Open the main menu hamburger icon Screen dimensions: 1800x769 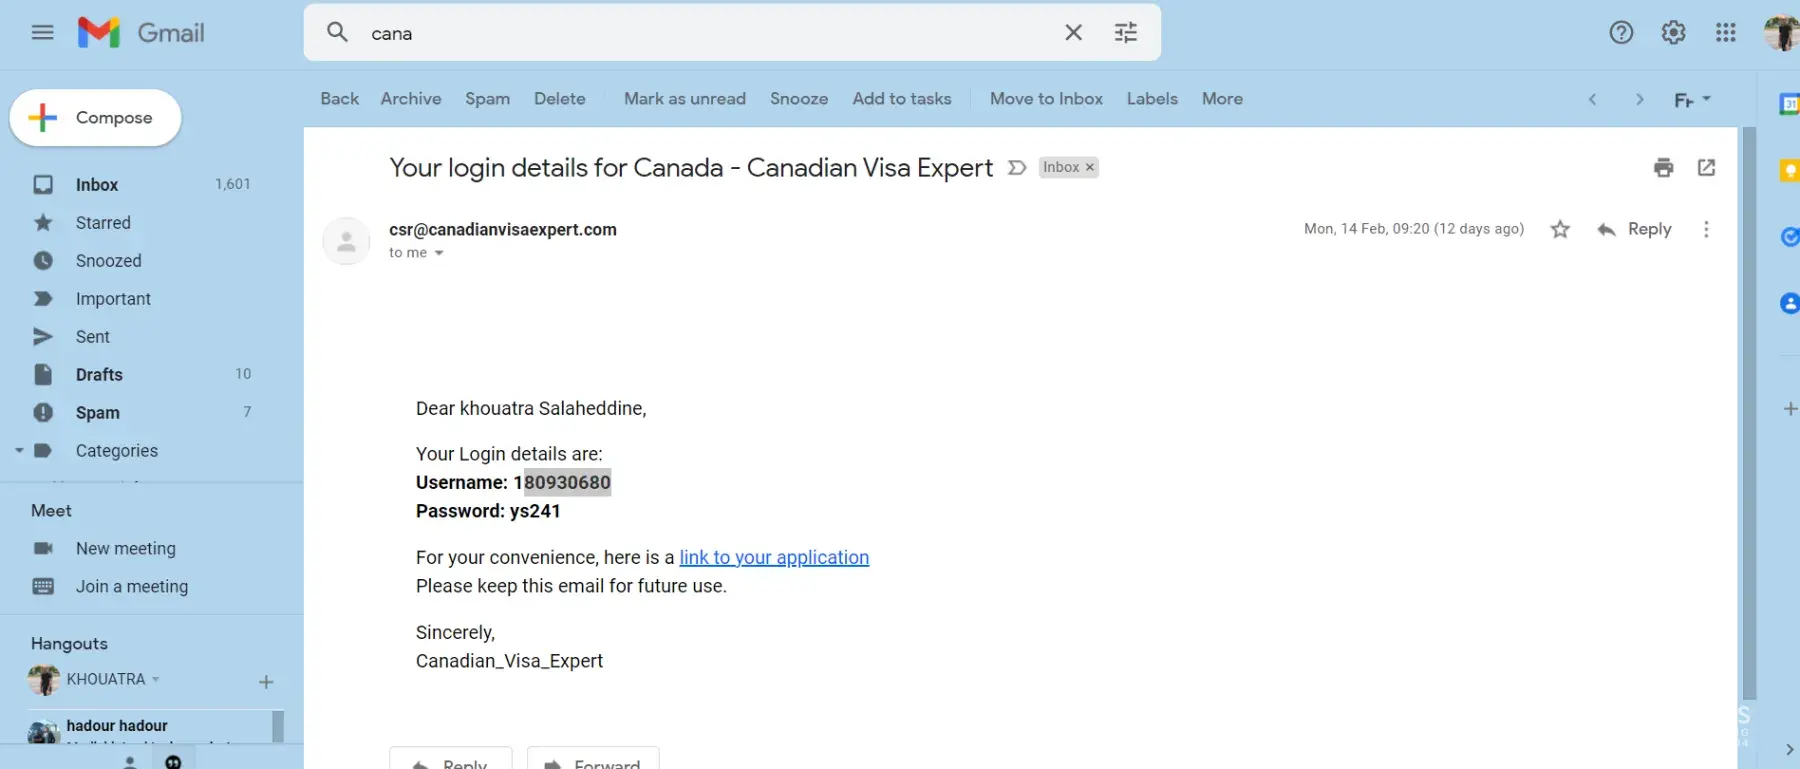coord(42,33)
